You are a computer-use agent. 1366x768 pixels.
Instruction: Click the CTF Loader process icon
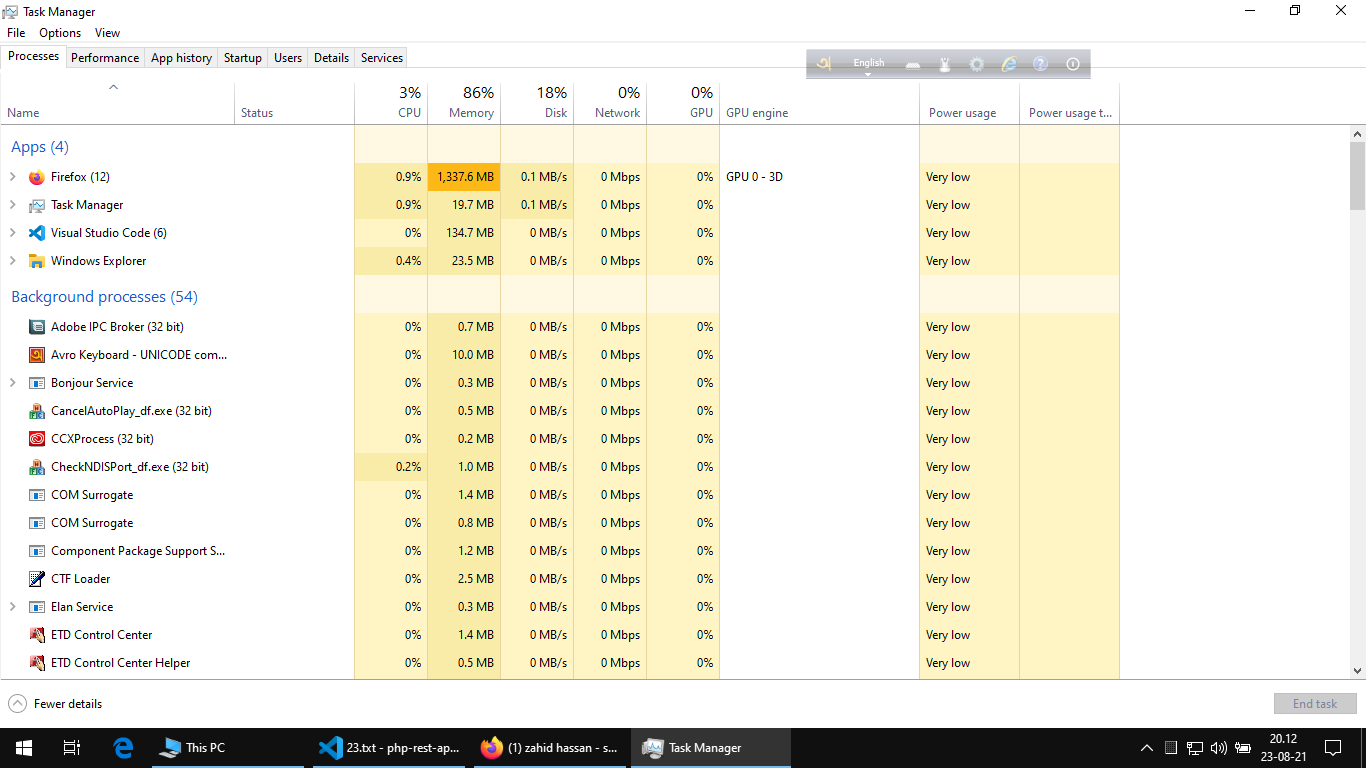[x=37, y=579]
